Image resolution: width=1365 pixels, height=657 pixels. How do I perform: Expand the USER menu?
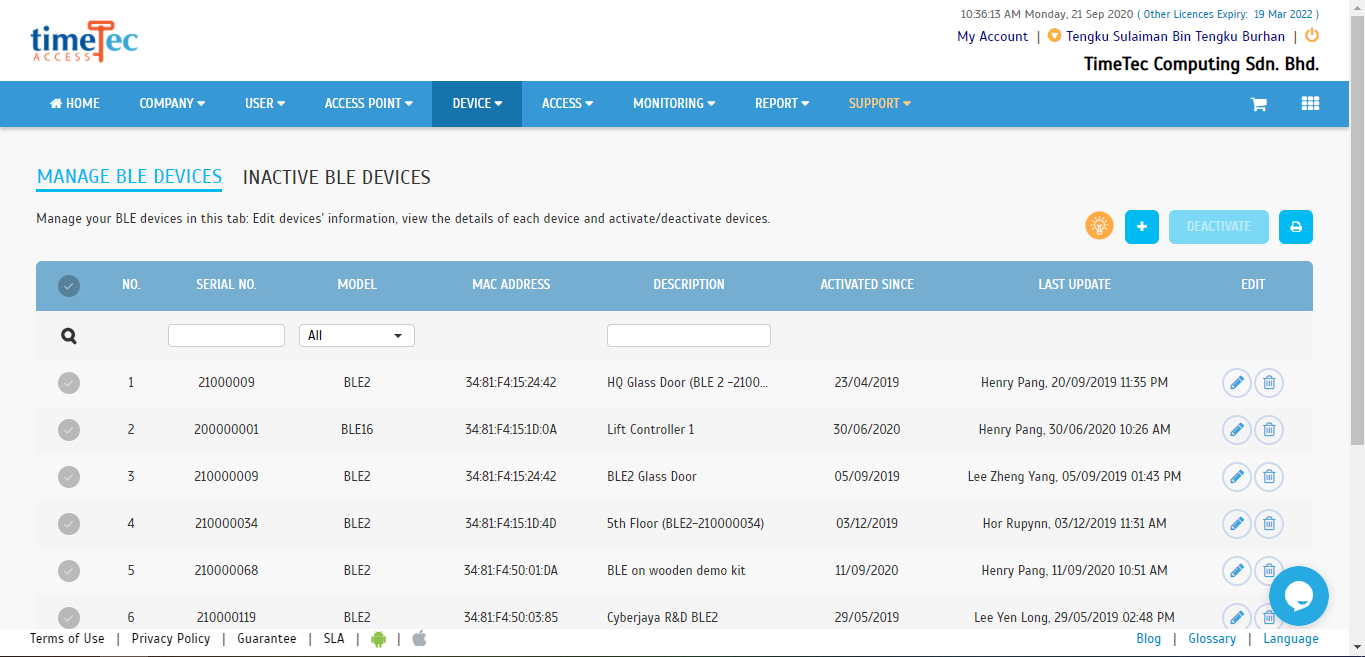[265, 103]
